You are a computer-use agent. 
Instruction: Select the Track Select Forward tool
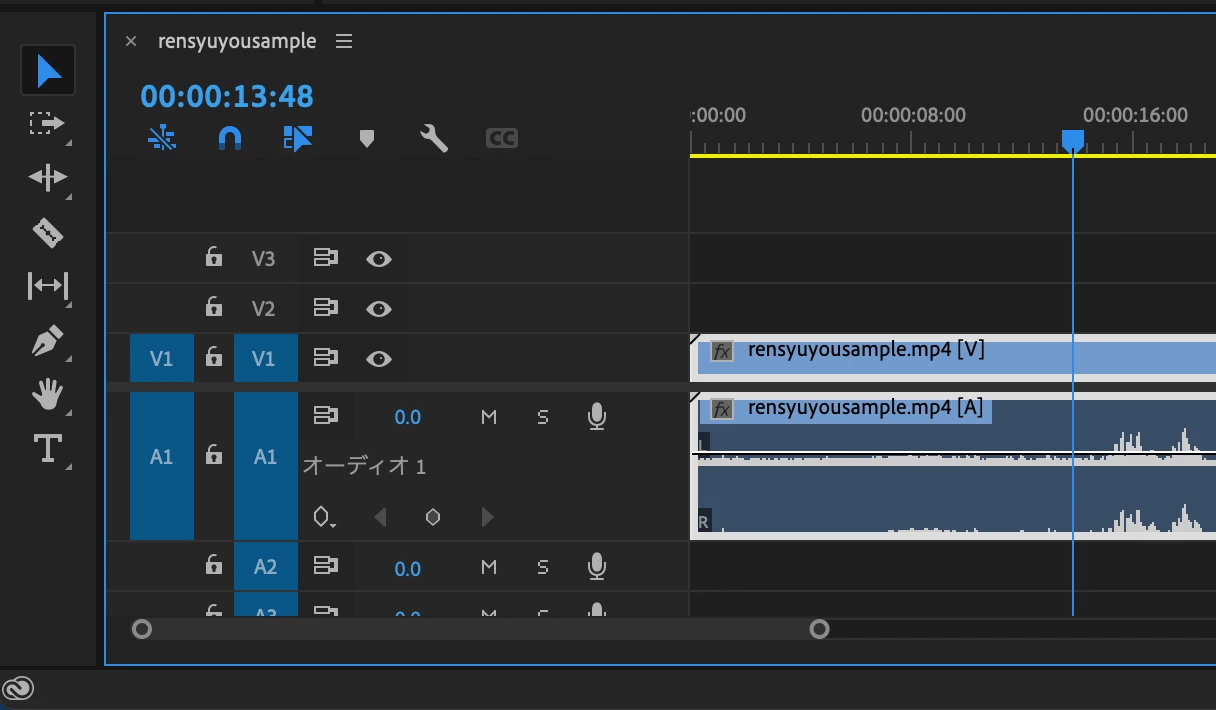(47, 123)
